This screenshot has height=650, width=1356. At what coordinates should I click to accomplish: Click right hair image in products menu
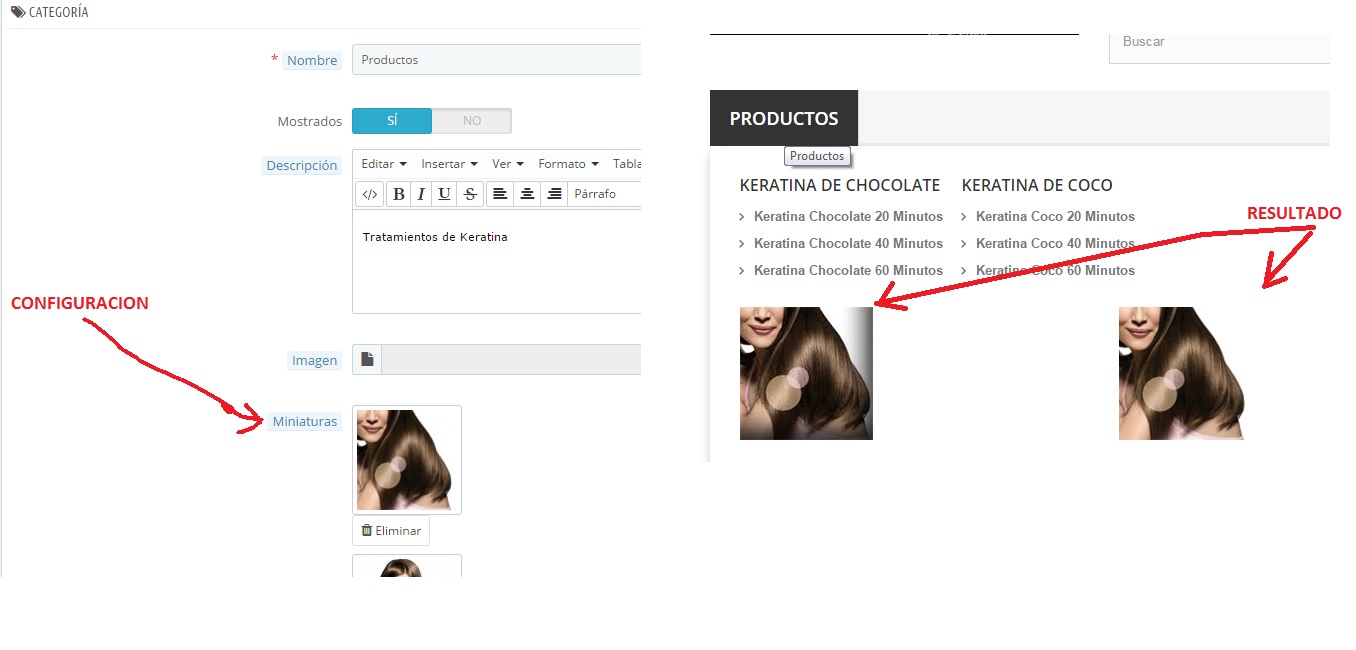click(x=1184, y=373)
